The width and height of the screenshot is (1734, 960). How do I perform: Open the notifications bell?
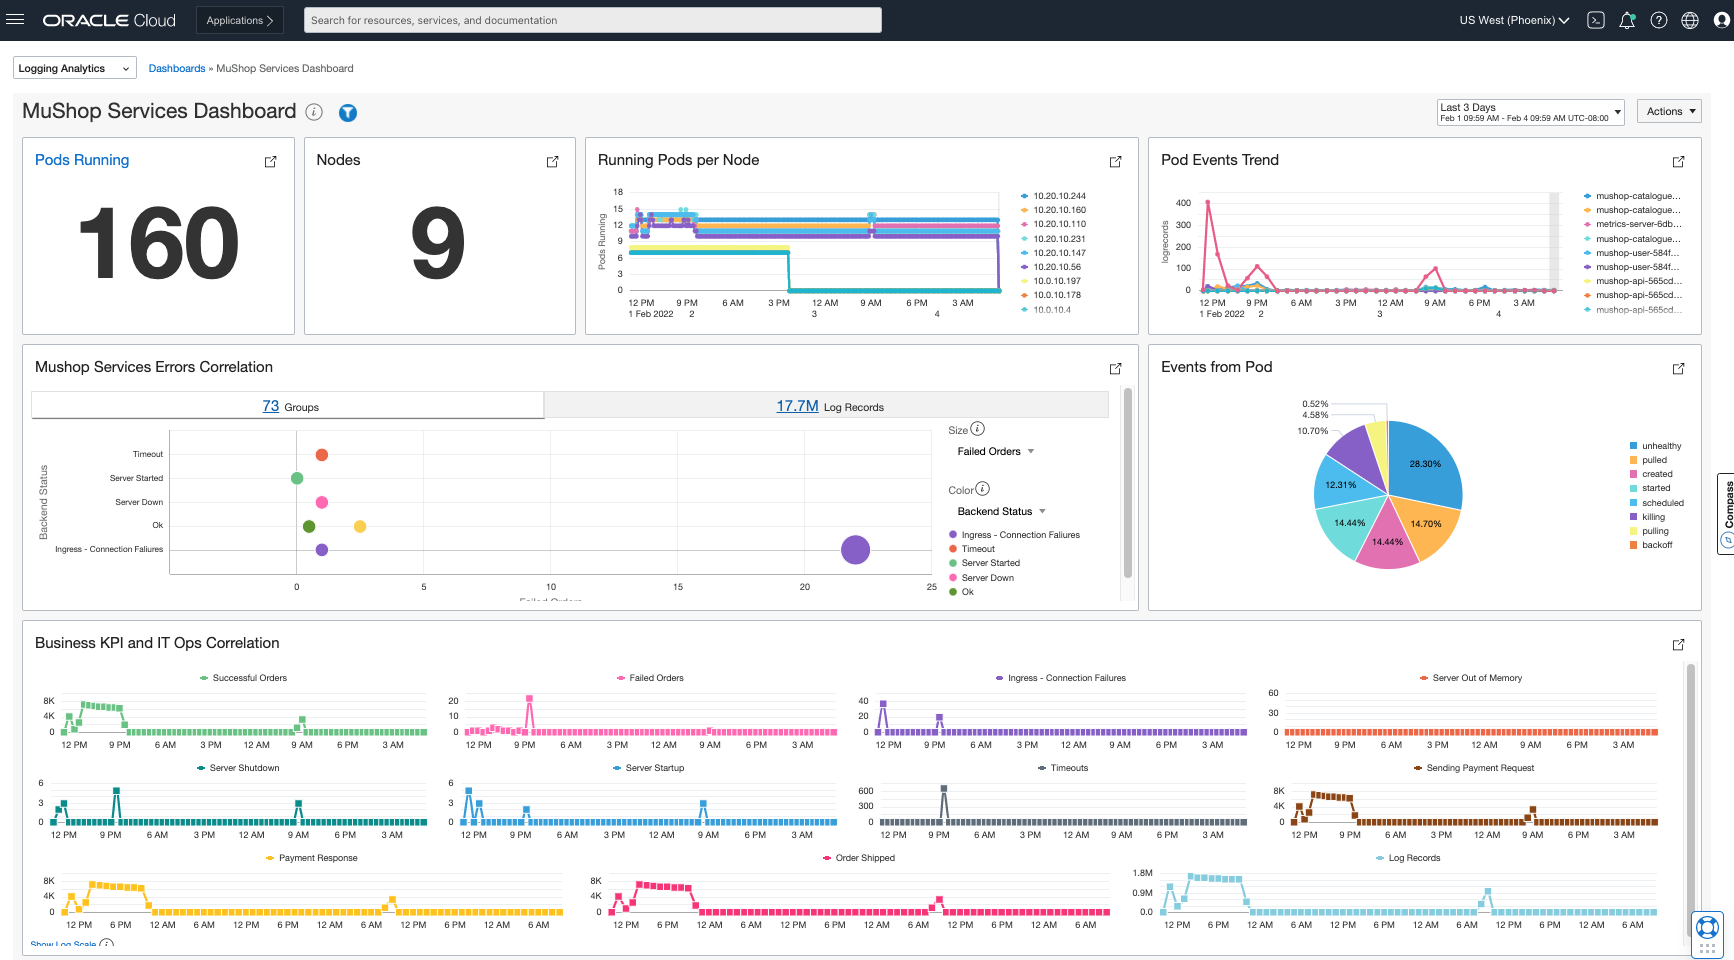click(1627, 20)
